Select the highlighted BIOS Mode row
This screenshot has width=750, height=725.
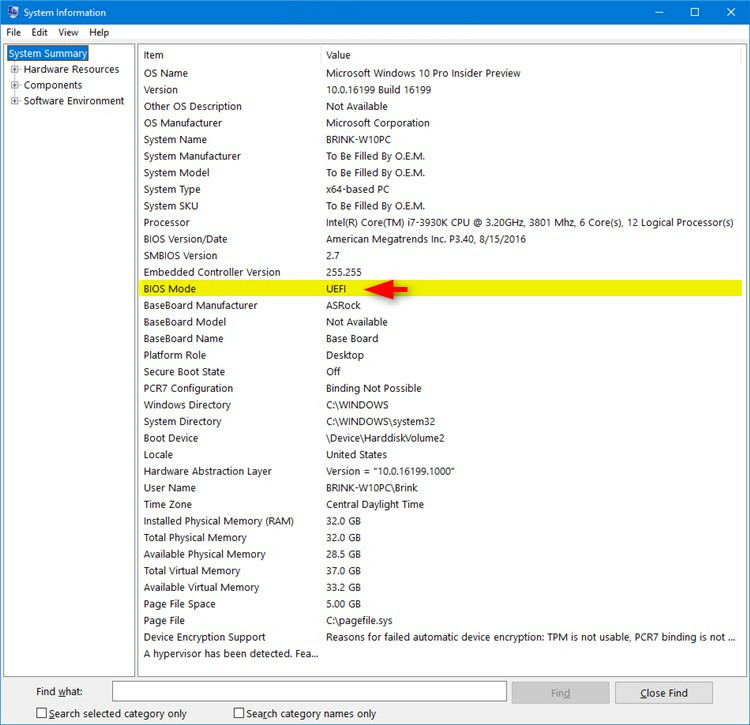click(x=170, y=289)
